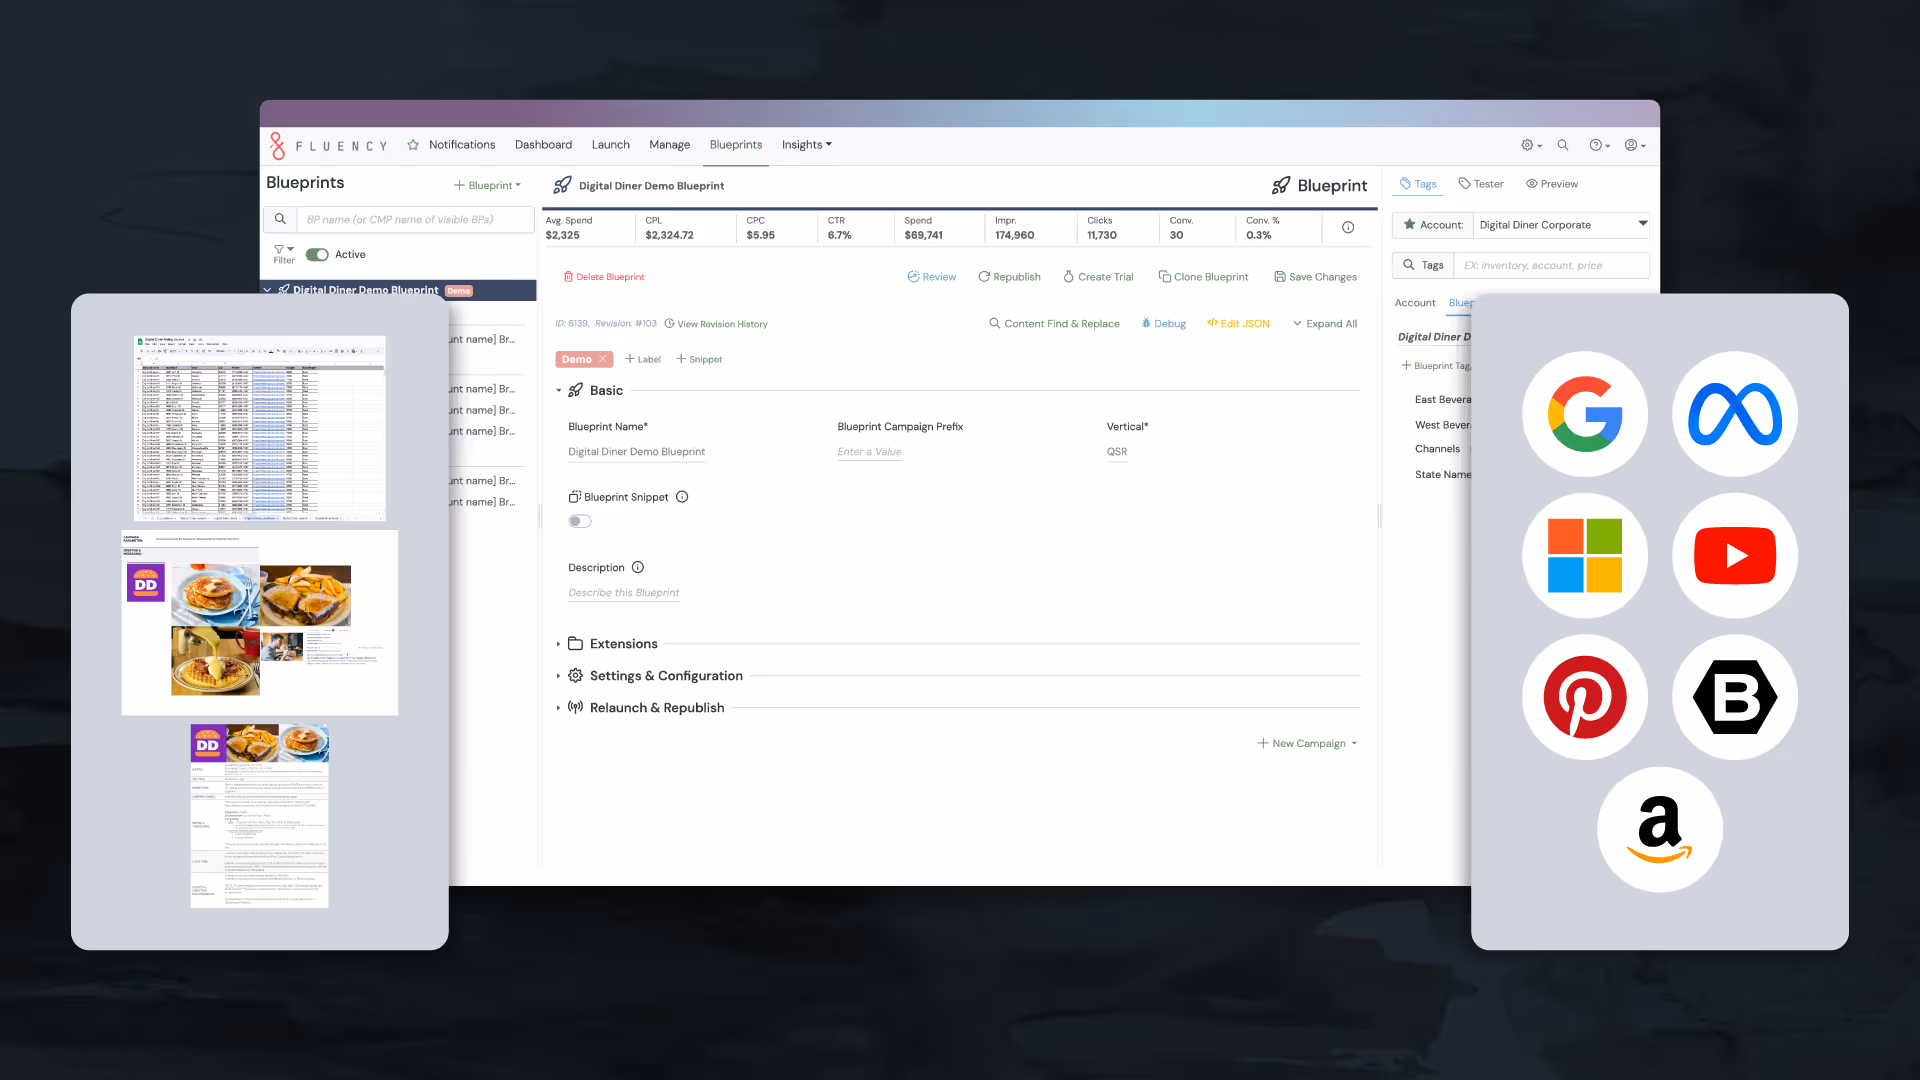This screenshot has height=1080, width=1920.
Task: Open the Account dropdown Digital Diner Corporate
Action: 1560,225
